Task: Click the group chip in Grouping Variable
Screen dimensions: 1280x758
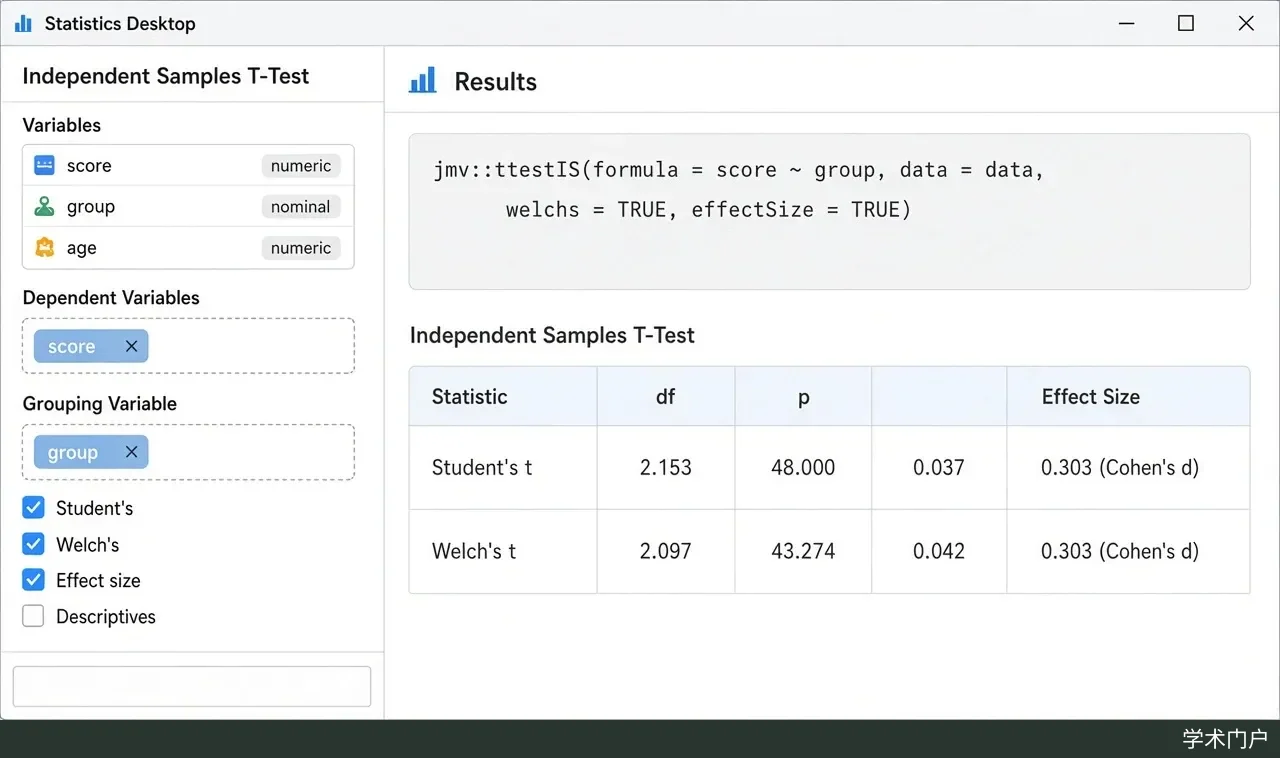Action: pos(91,452)
